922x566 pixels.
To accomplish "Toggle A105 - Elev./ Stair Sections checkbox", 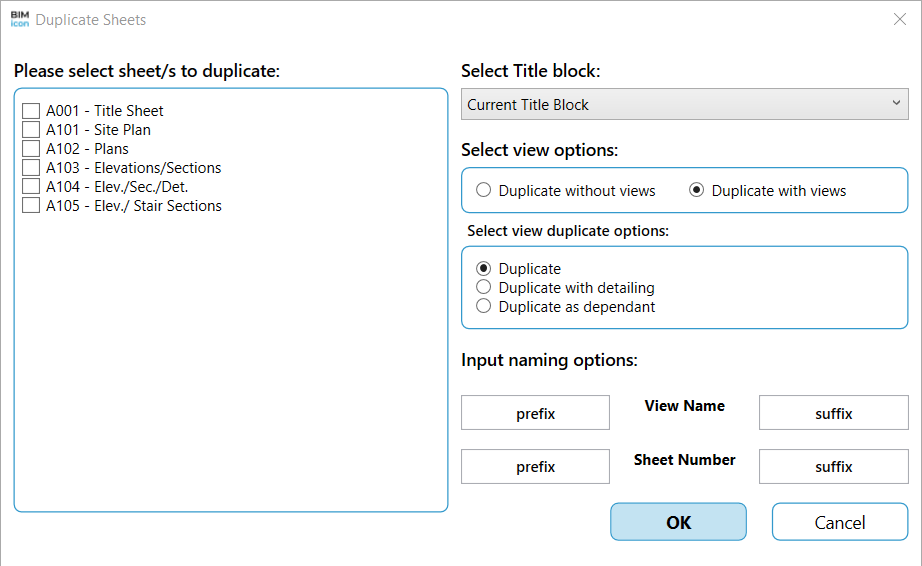I will tap(31, 206).
